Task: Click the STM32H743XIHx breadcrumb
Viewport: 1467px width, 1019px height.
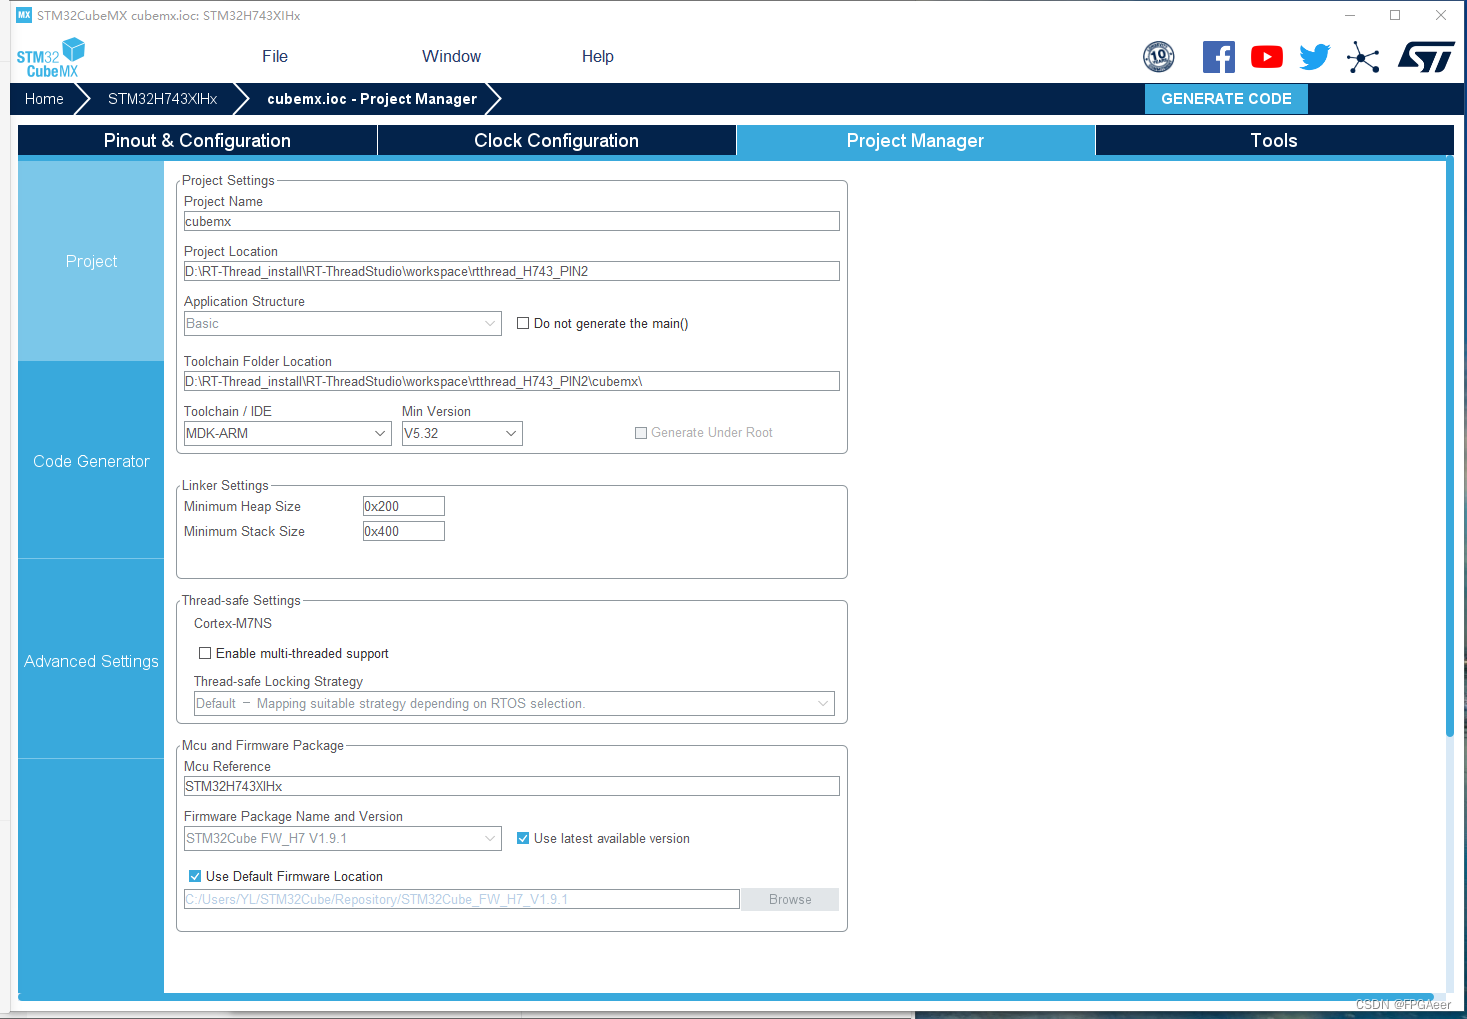Action: (163, 99)
